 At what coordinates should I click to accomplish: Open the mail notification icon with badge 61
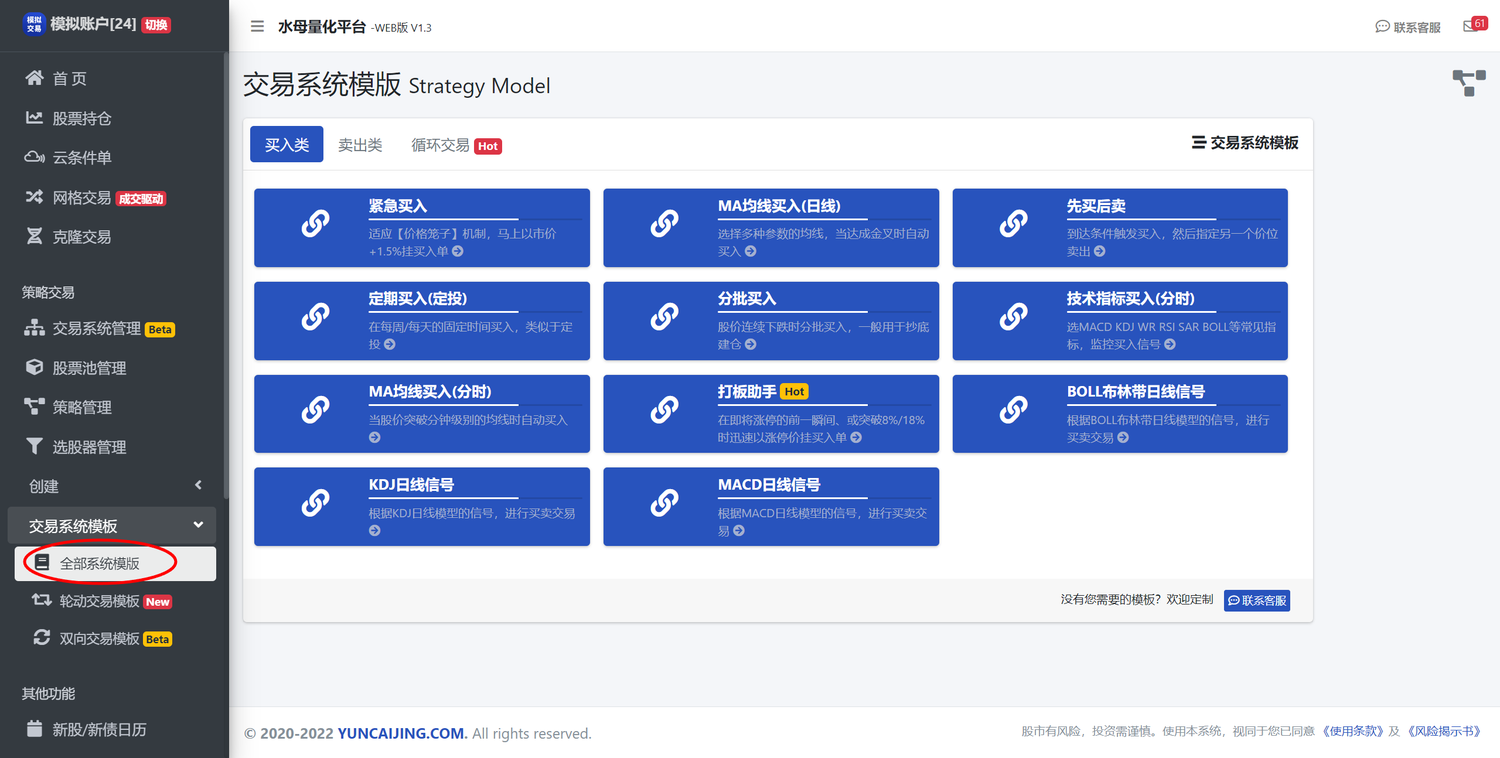click(1474, 26)
